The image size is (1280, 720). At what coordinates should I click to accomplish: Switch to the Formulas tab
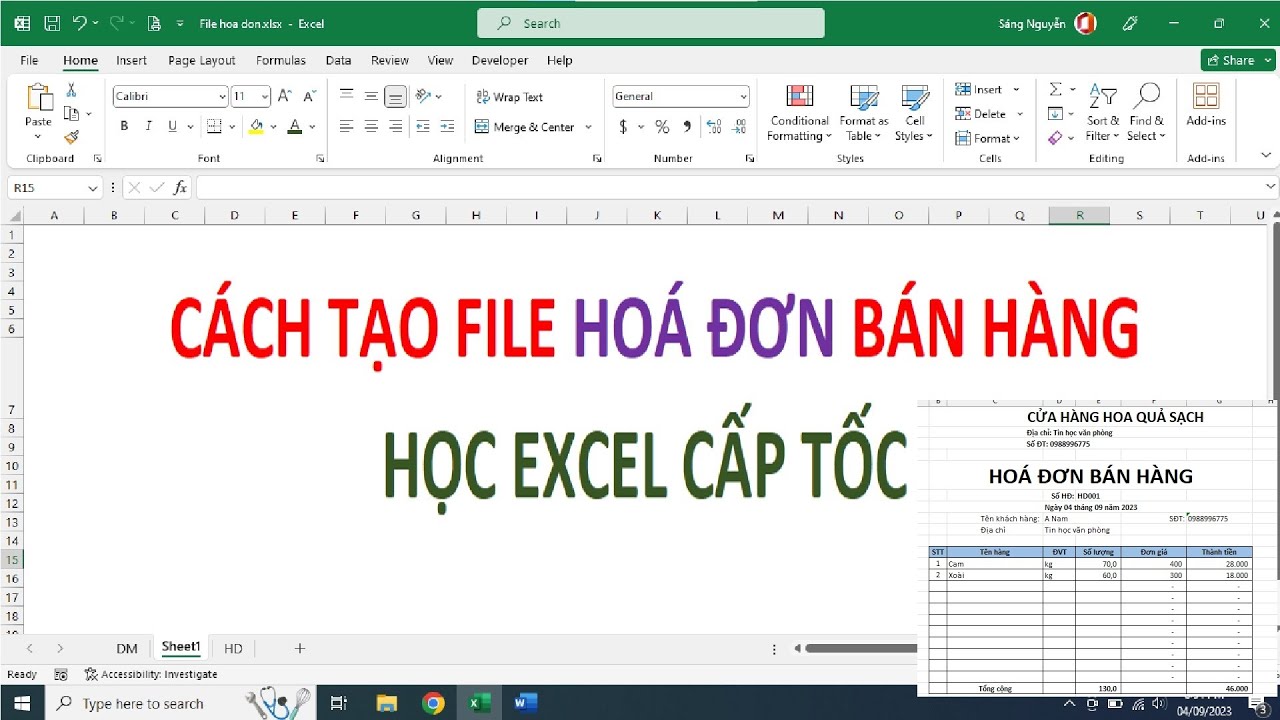pos(281,60)
